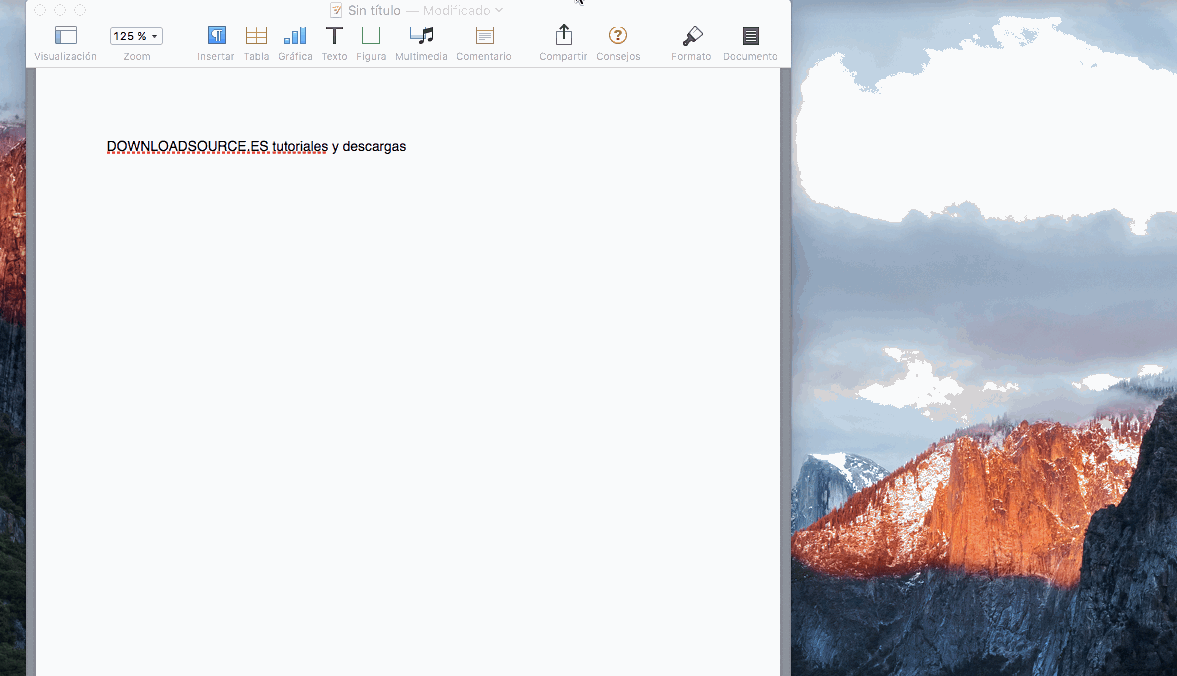Expand the title Modificado chevron menu
The width and height of the screenshot is (1177, 676).
coord(498,11)
